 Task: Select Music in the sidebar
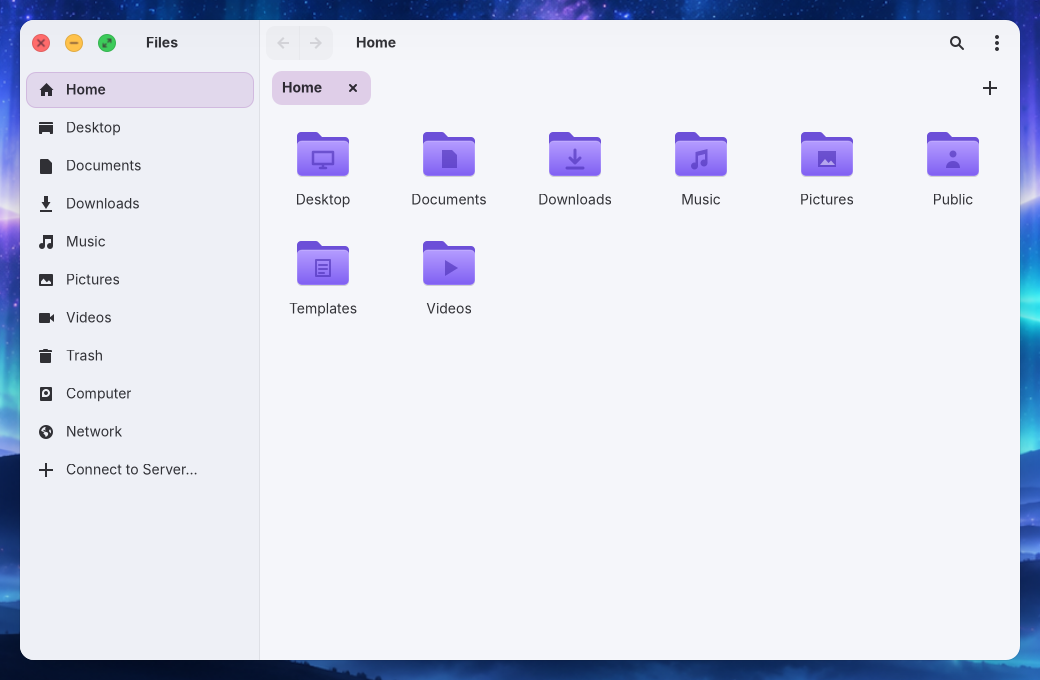click(x=140, y=241)
